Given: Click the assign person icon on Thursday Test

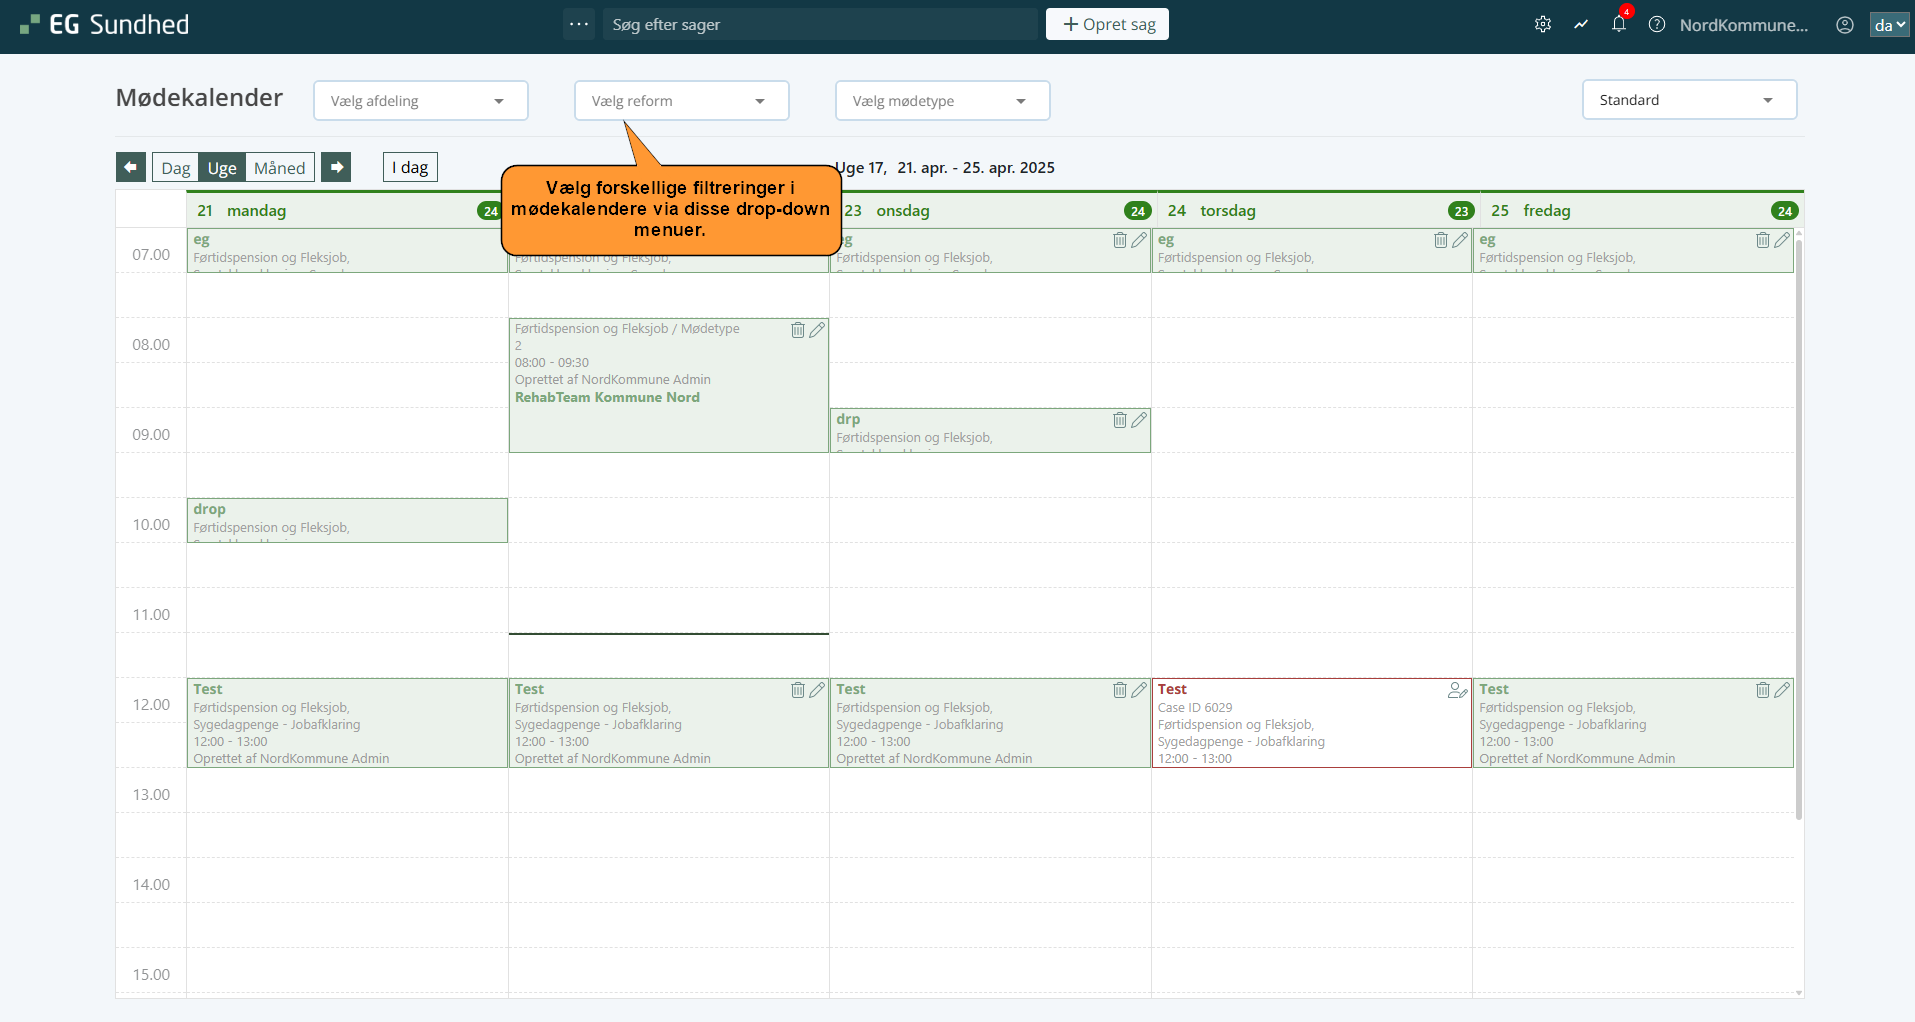Looking at the screenshot, I should [1457, 690].
